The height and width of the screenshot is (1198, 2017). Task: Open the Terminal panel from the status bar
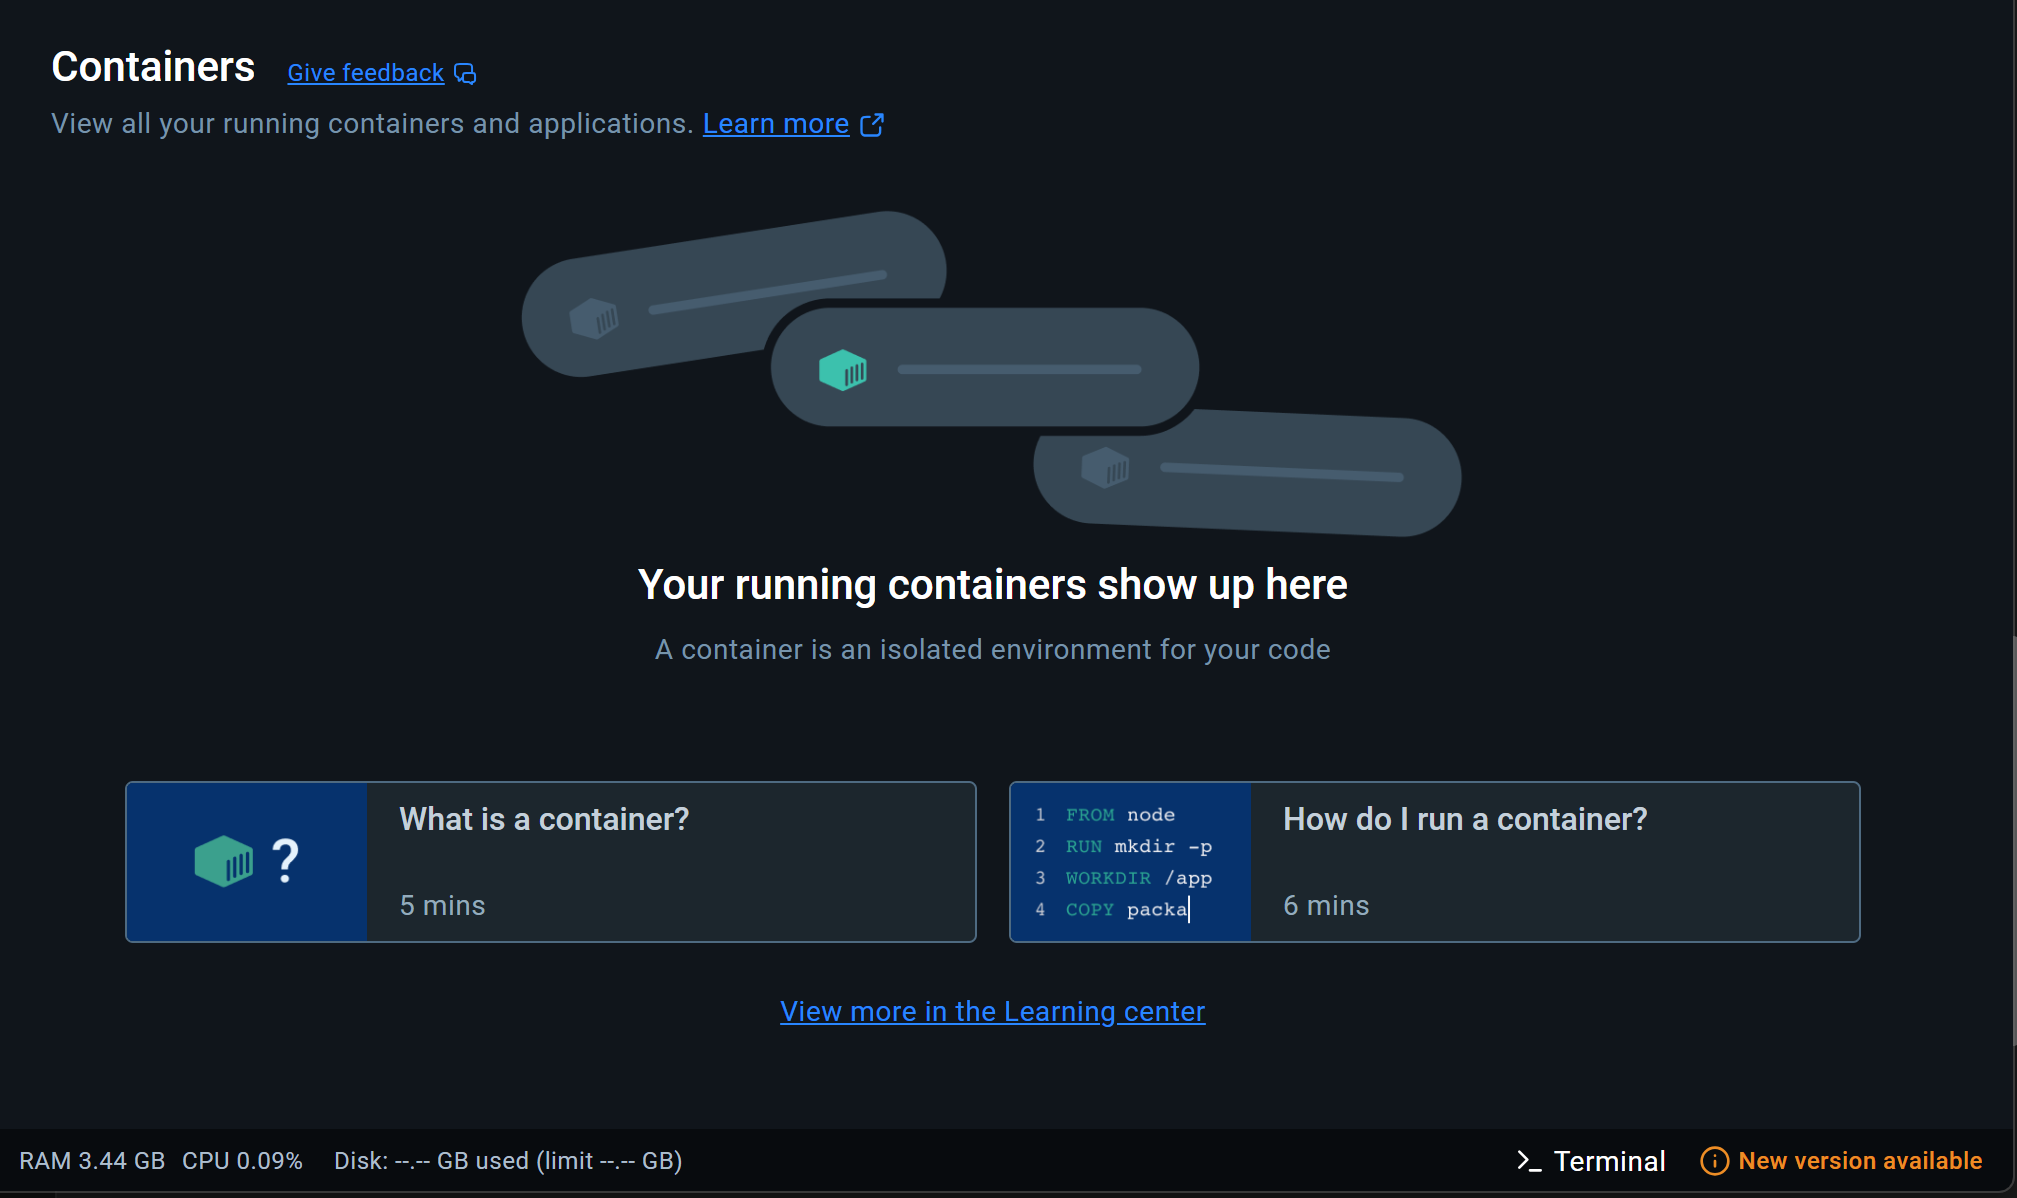tap(1608, 1161)
